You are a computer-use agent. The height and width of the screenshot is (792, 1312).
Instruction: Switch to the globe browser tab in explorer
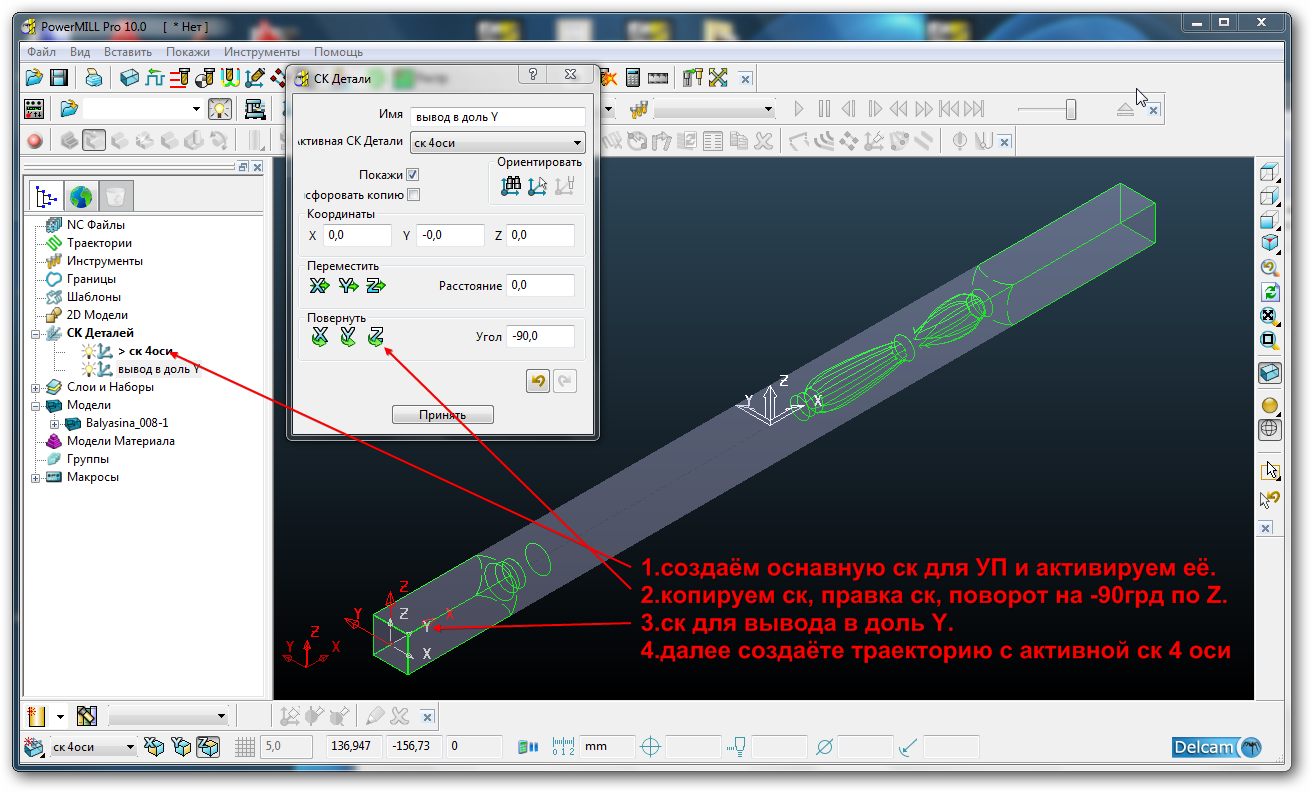pos(80,195)
